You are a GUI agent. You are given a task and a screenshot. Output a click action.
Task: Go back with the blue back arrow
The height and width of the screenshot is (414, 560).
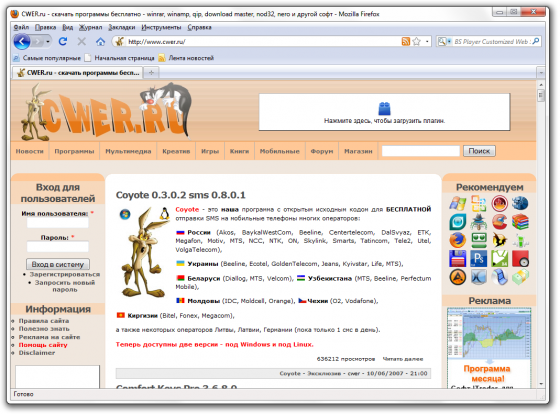tap(22, 42)
